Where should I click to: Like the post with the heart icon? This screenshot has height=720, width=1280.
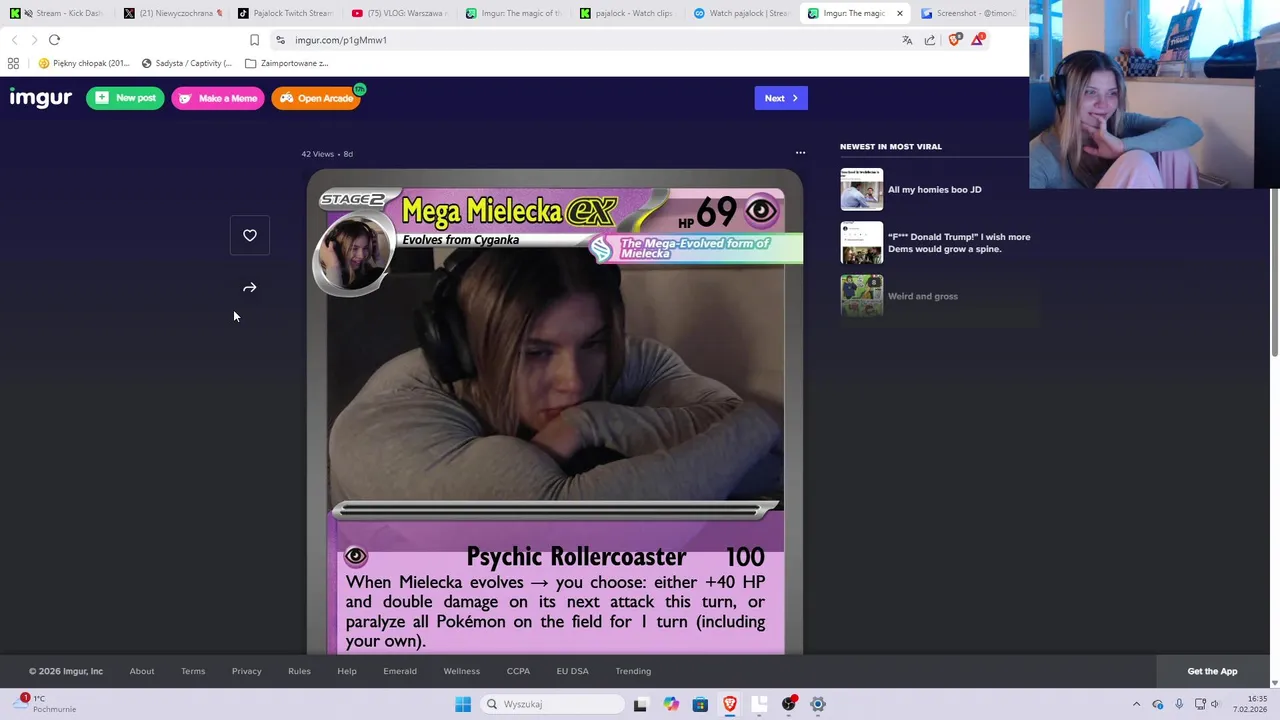click(250, 236)
